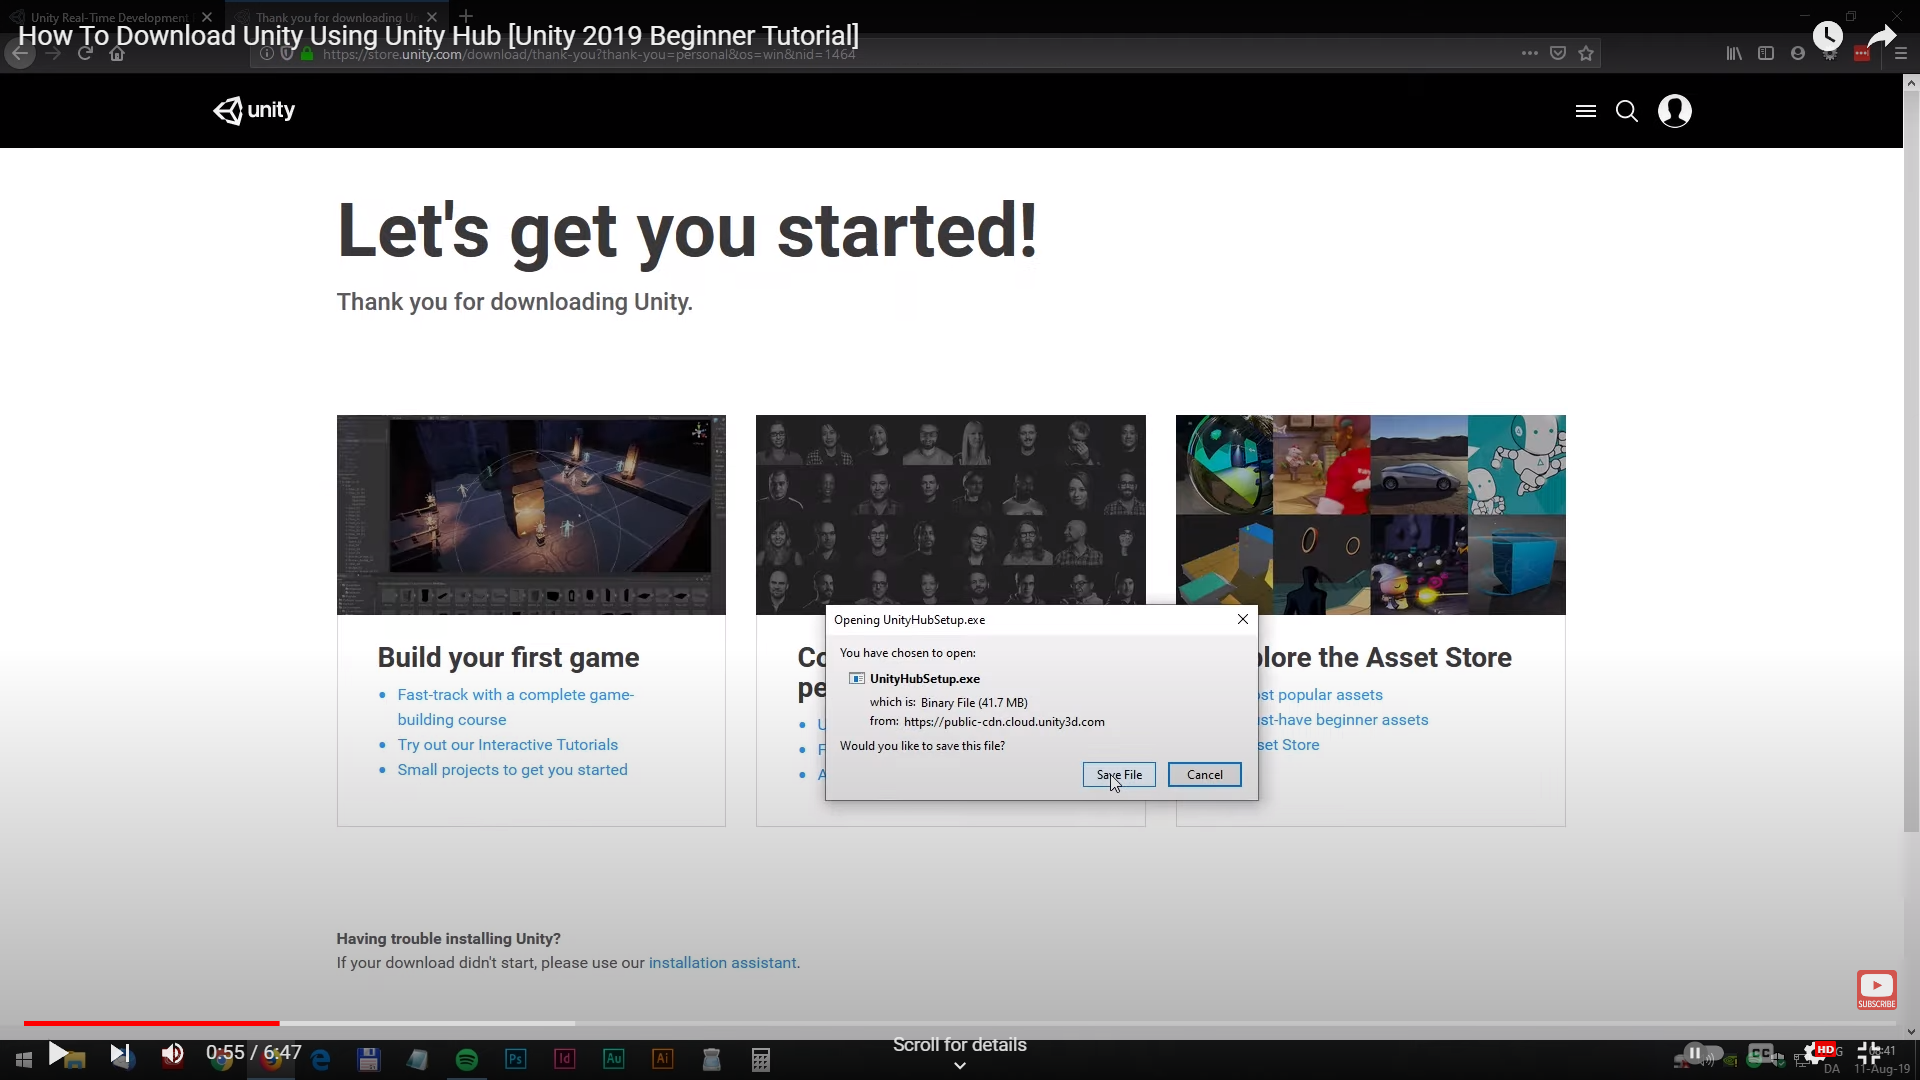Open Fast-track with a complete game-building course link

tap(515, 707)
